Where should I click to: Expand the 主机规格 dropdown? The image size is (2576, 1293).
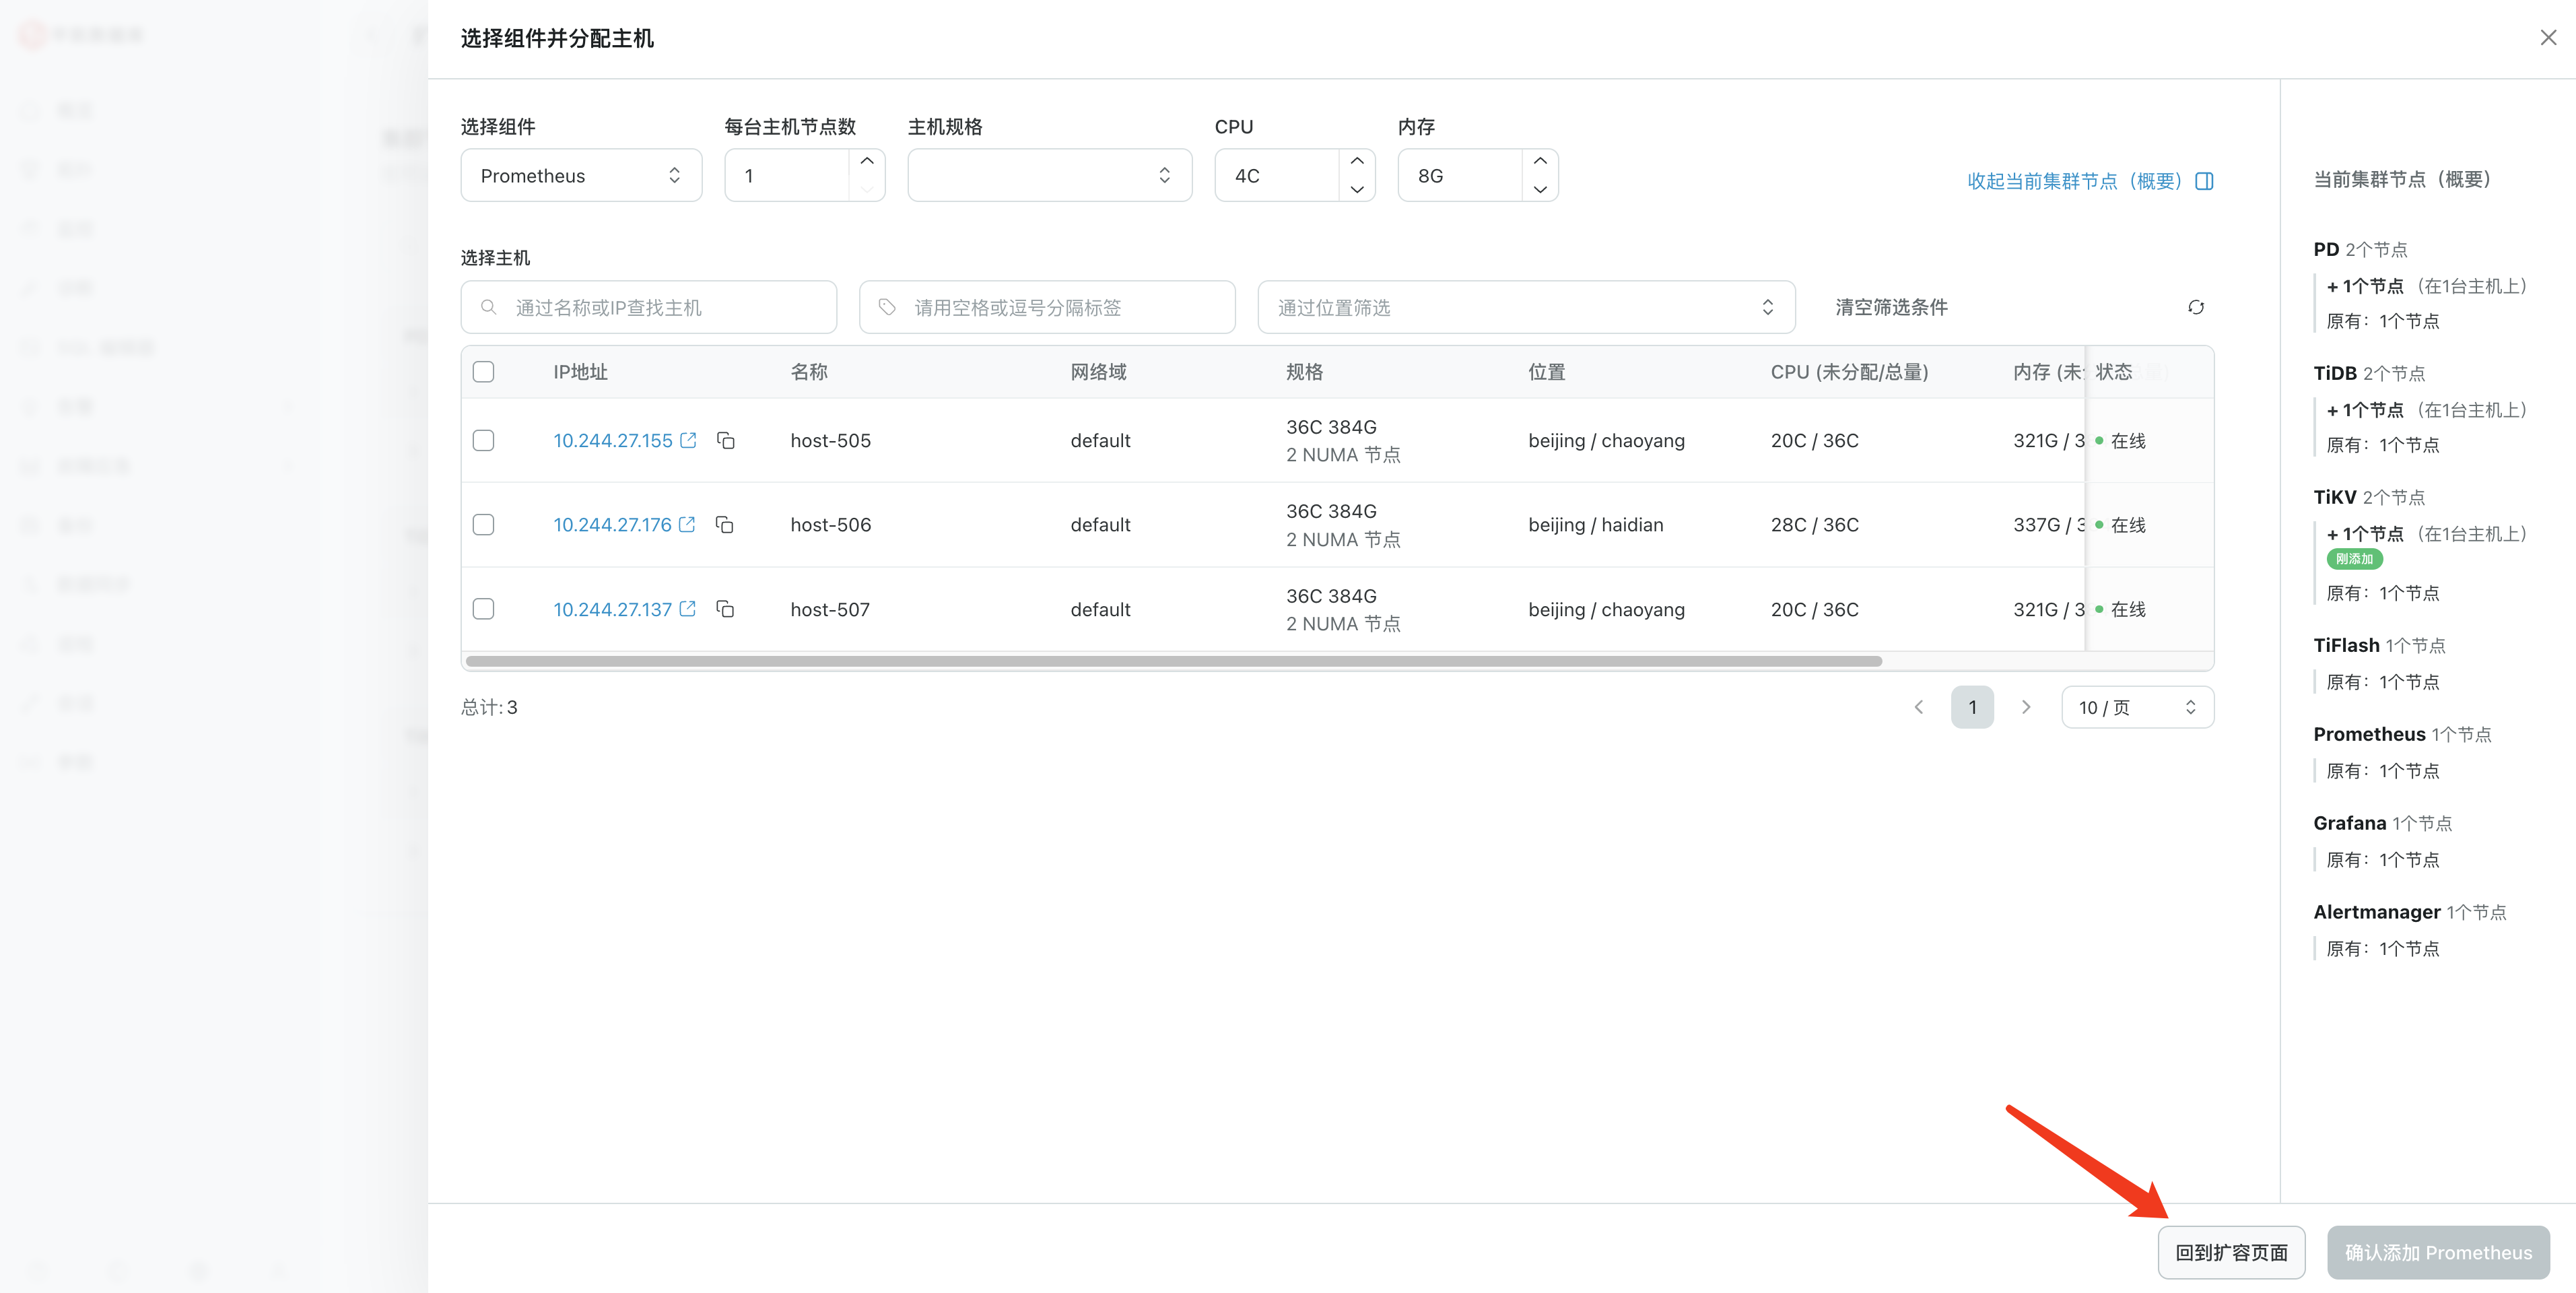tap(1049, 176)
